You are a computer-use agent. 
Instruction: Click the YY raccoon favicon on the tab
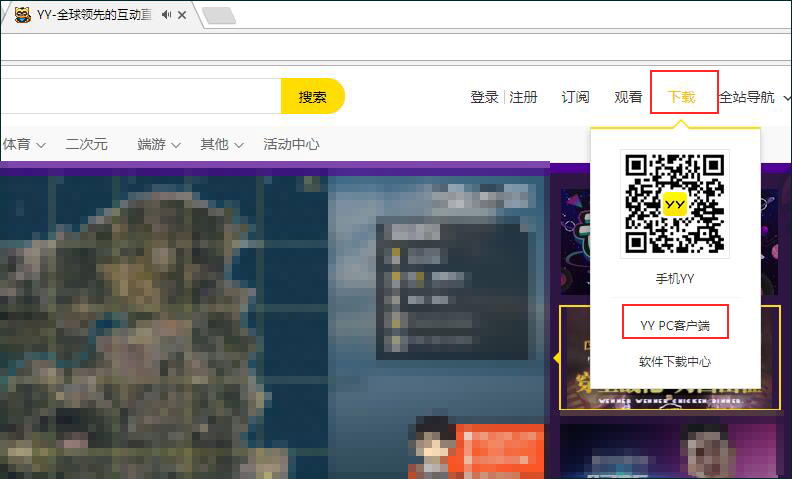[x=23, y=15]
